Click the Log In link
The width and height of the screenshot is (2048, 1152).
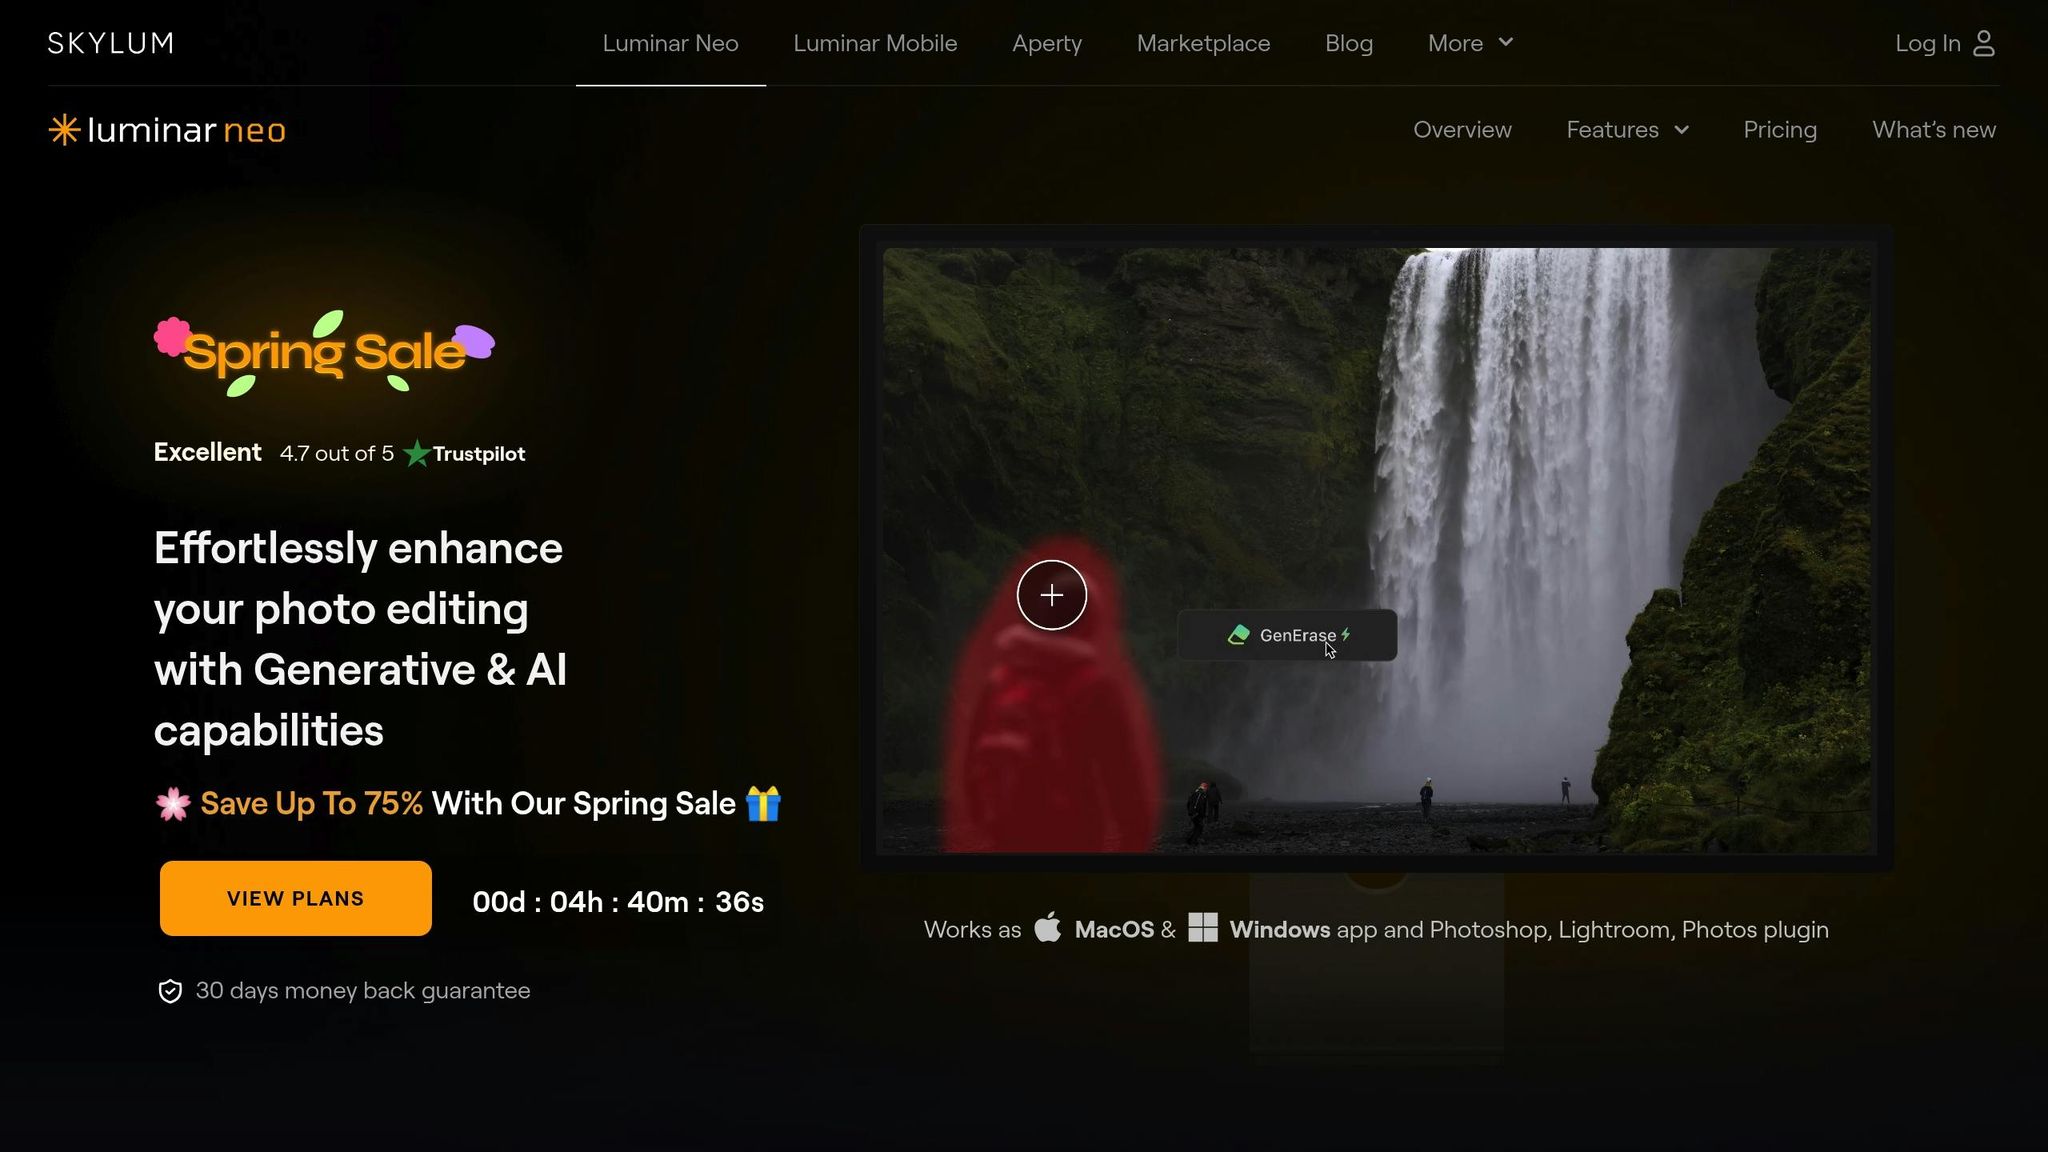1927,43
